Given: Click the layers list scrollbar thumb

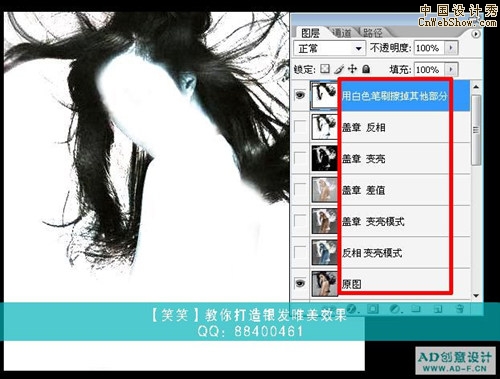Looking at the screenshot, I should tap(476, 130).
